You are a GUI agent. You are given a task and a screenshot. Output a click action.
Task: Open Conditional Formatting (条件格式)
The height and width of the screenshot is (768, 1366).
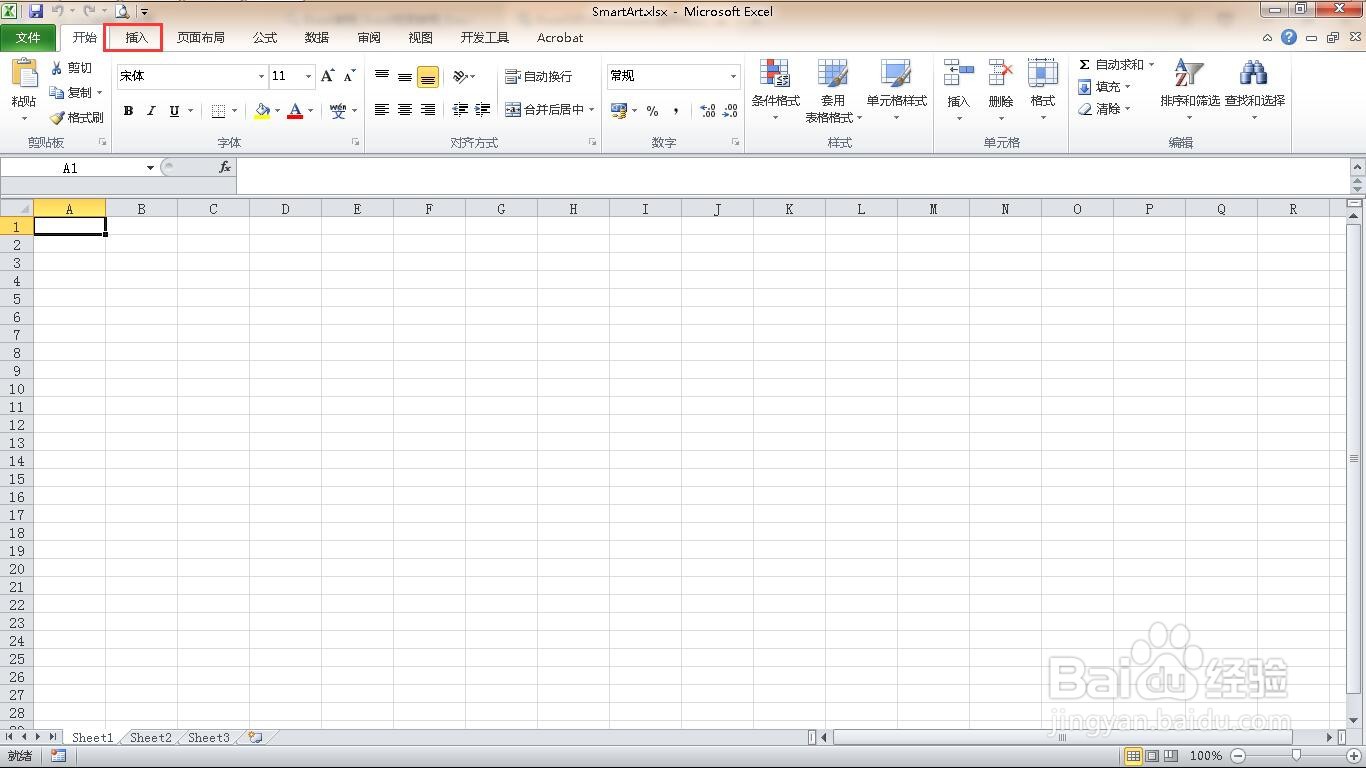pos(775,89)
